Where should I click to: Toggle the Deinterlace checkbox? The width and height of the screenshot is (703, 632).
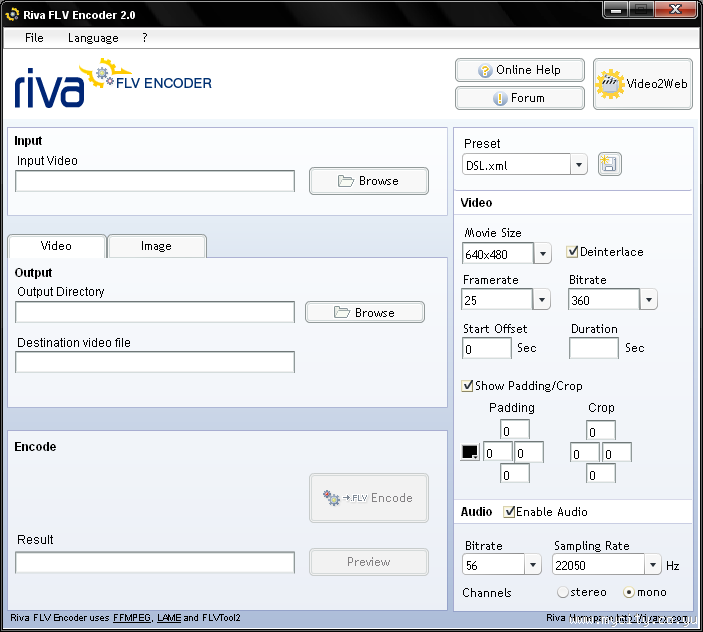pyautogui.click(x=572, y=251)
